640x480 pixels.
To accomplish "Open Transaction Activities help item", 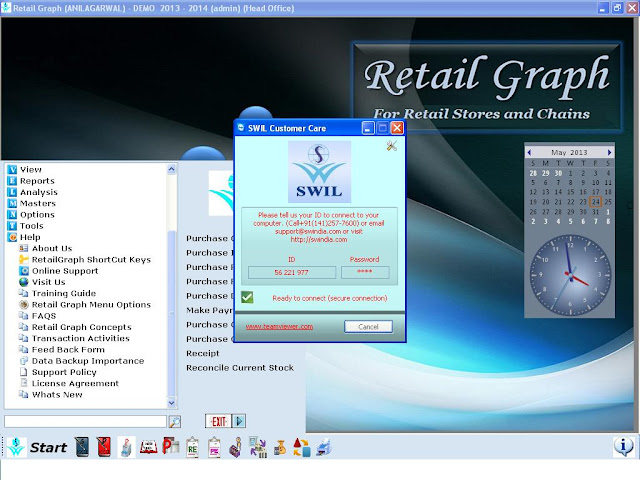I will pos(80,338).
